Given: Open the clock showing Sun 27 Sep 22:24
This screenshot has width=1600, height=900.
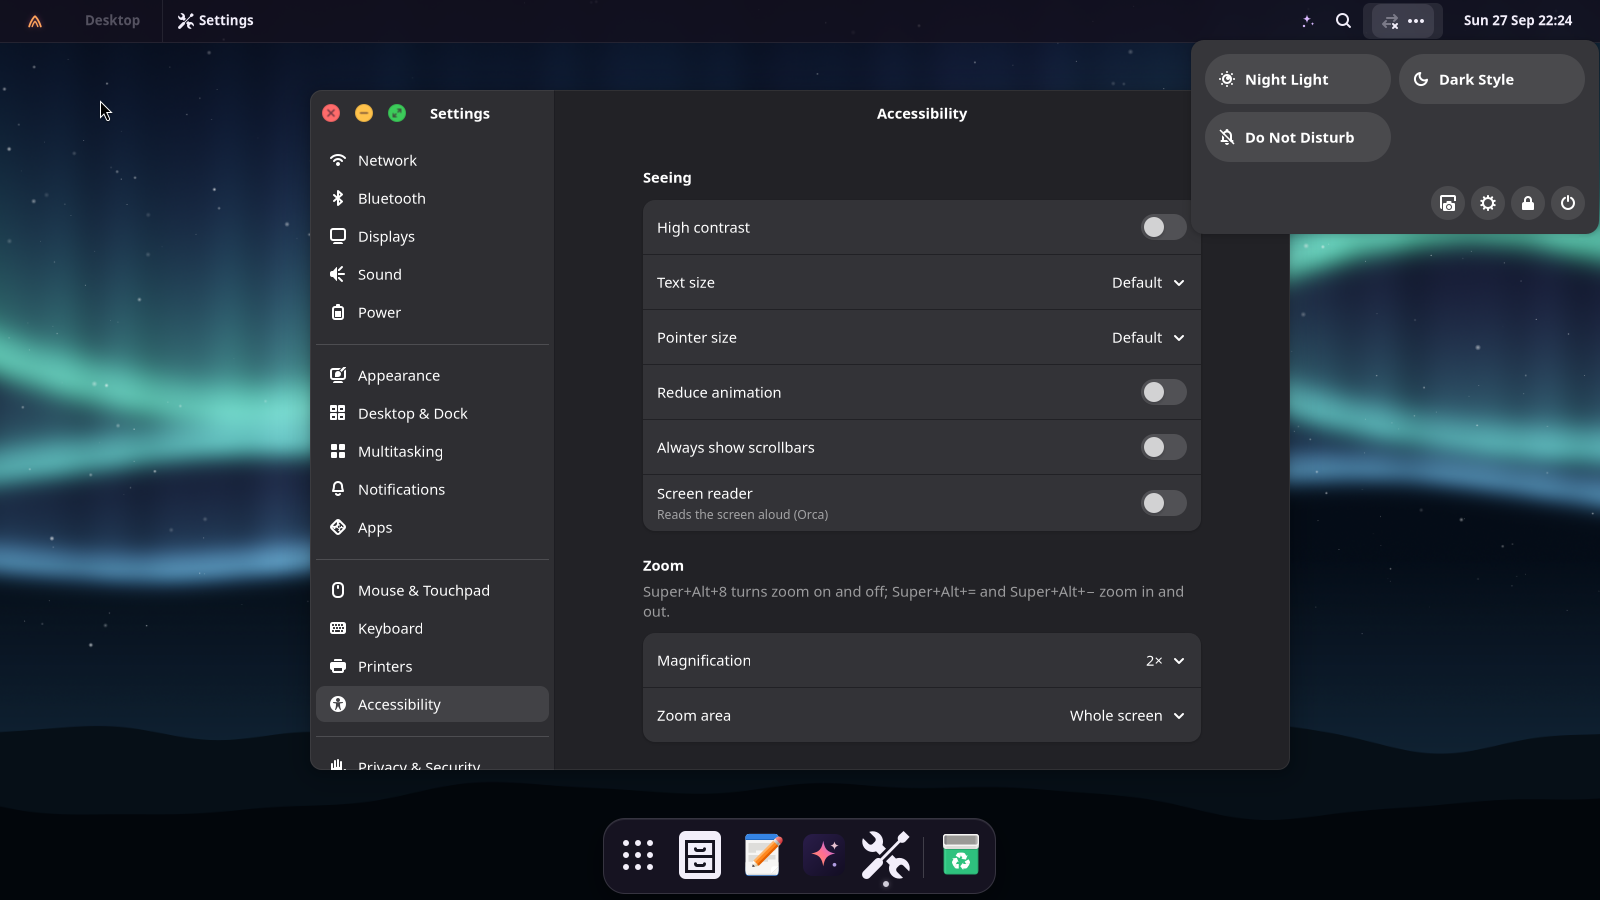Looking at the screenshot, I should click(1518, 20).
